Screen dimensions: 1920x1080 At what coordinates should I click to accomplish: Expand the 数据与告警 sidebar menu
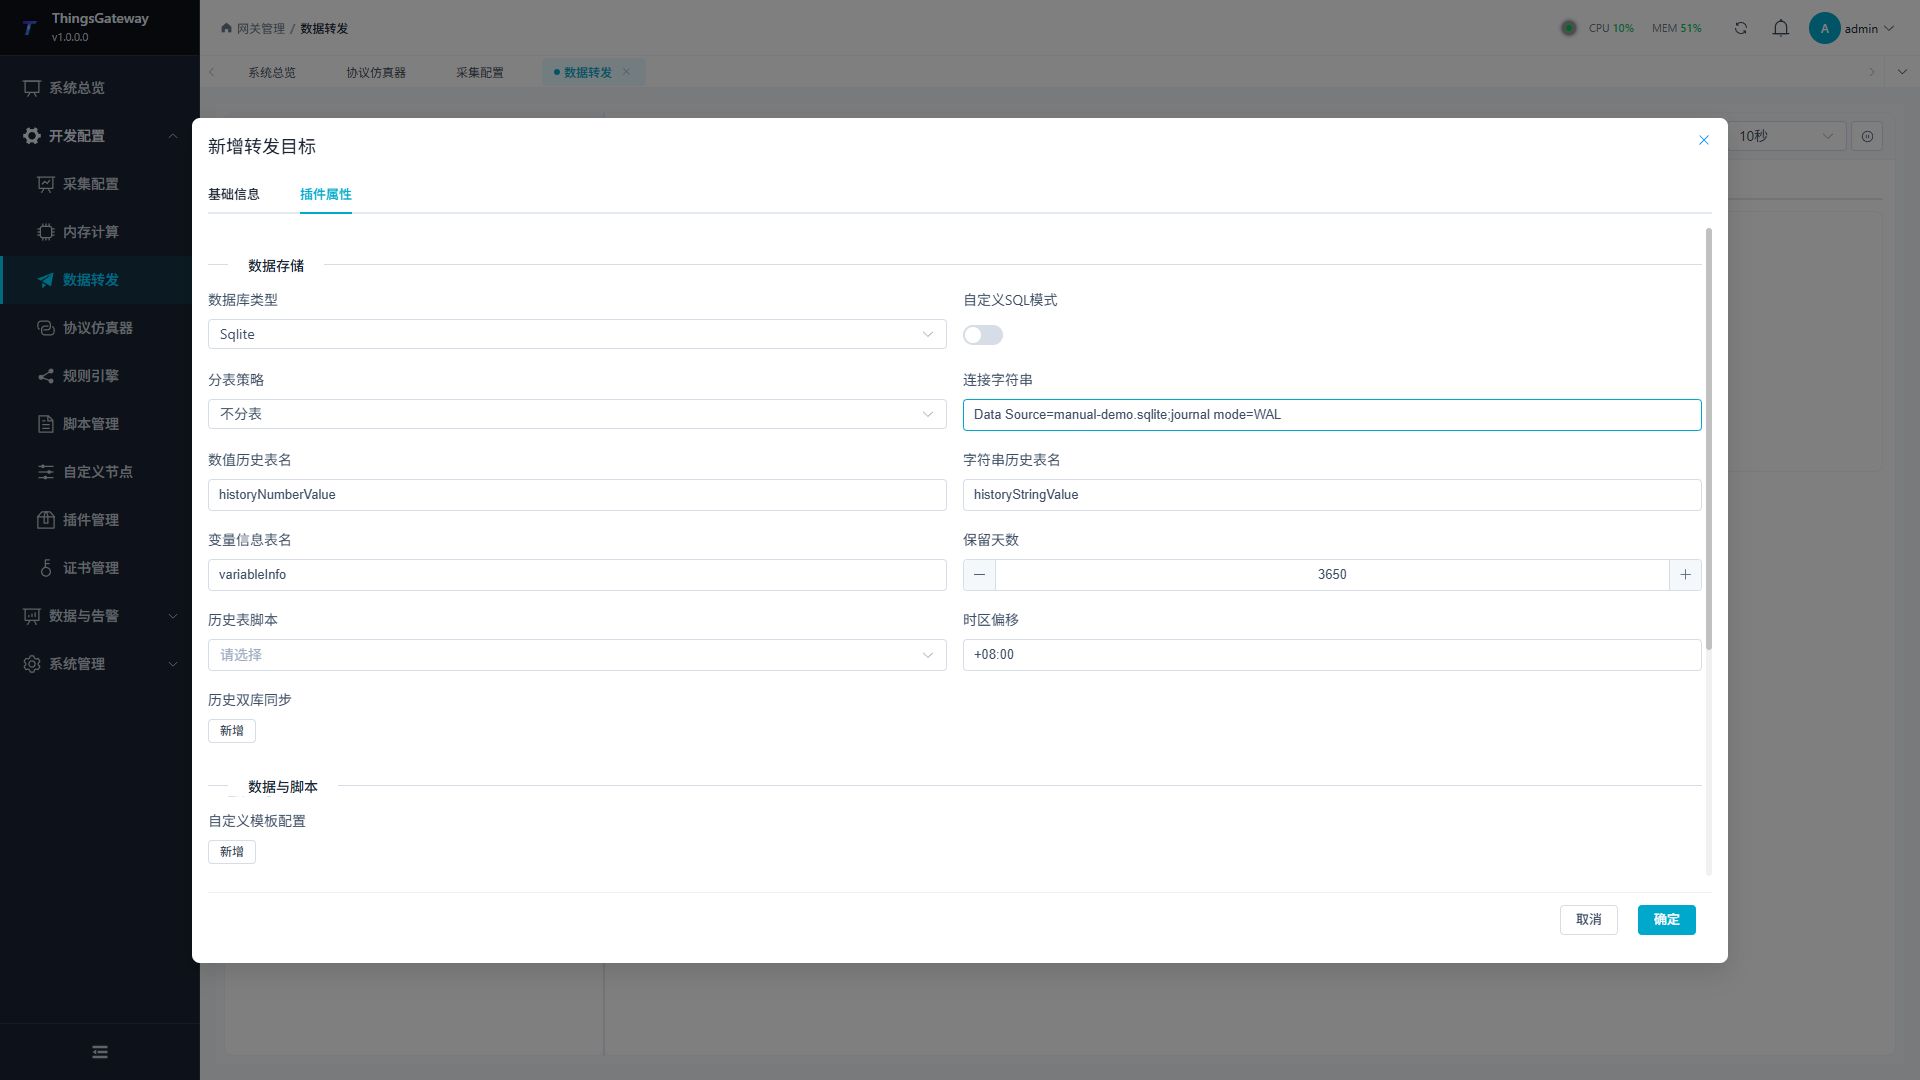pyautogui.click(x=100, y=616)
